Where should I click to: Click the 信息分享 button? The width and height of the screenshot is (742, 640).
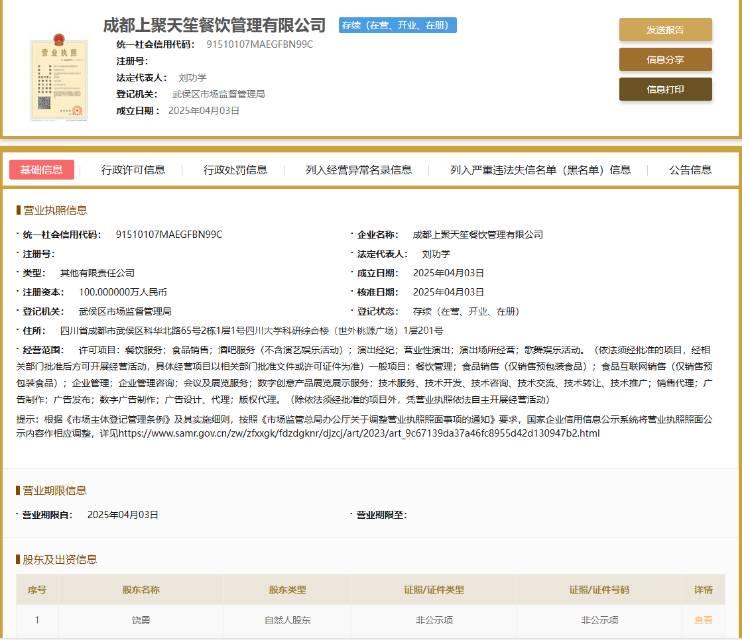[x=665, y=60]
